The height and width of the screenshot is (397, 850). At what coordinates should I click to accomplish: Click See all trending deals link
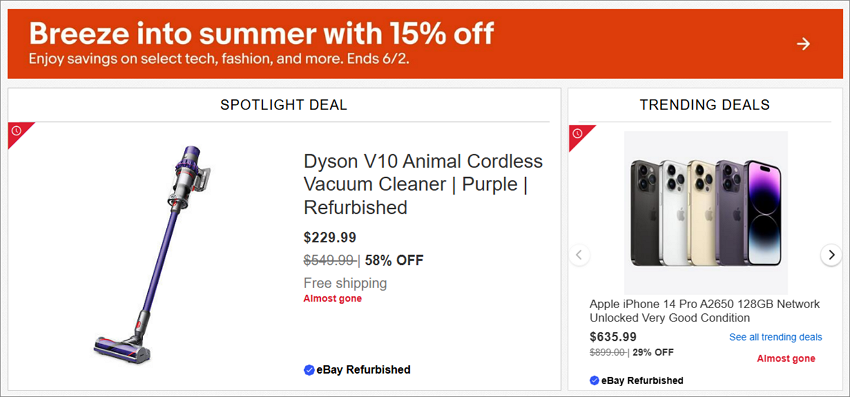point(775,337)
